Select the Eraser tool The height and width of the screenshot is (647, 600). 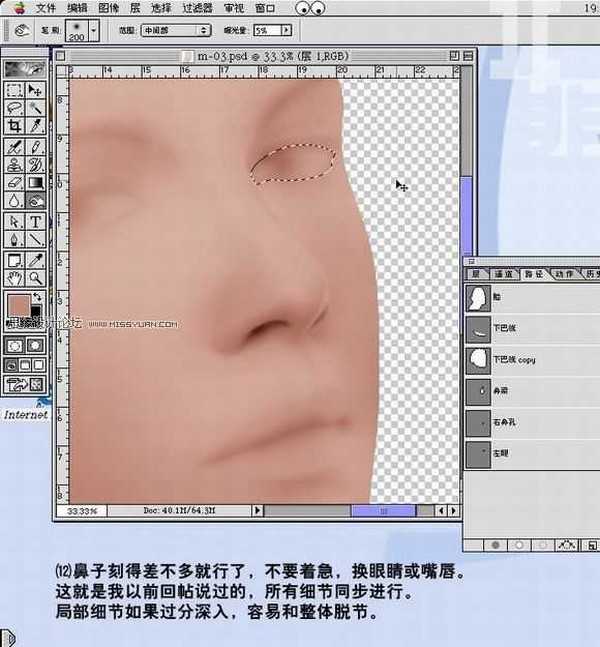14,182
